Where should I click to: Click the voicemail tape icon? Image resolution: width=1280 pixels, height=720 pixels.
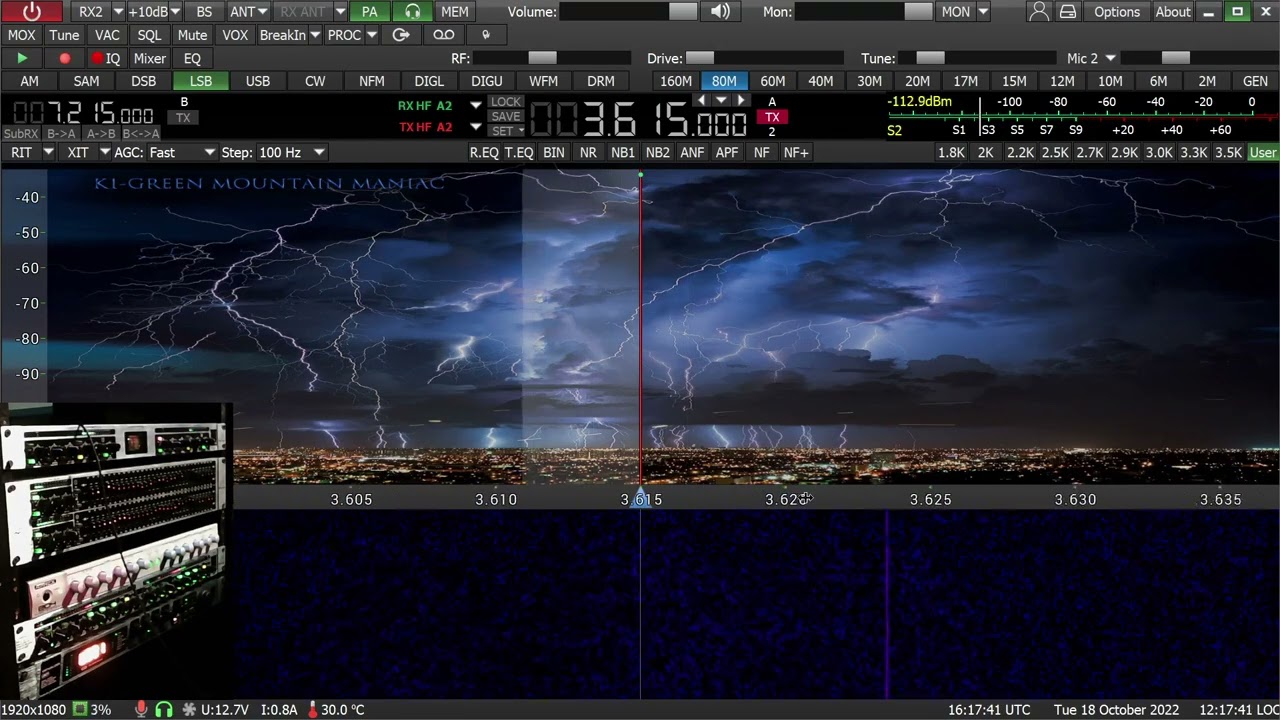click(444, 35)
